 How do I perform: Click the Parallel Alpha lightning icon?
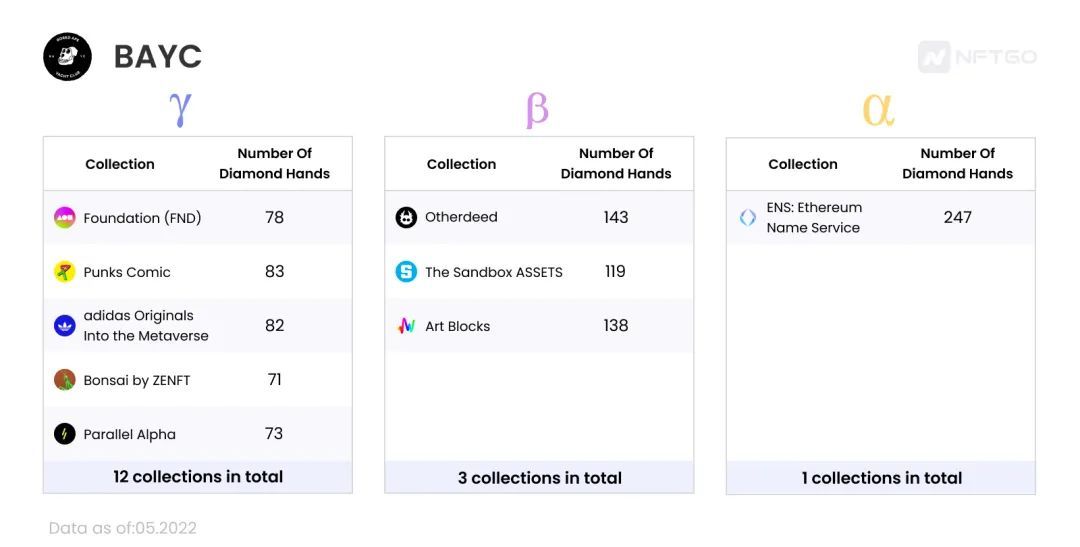coord(65,434)
